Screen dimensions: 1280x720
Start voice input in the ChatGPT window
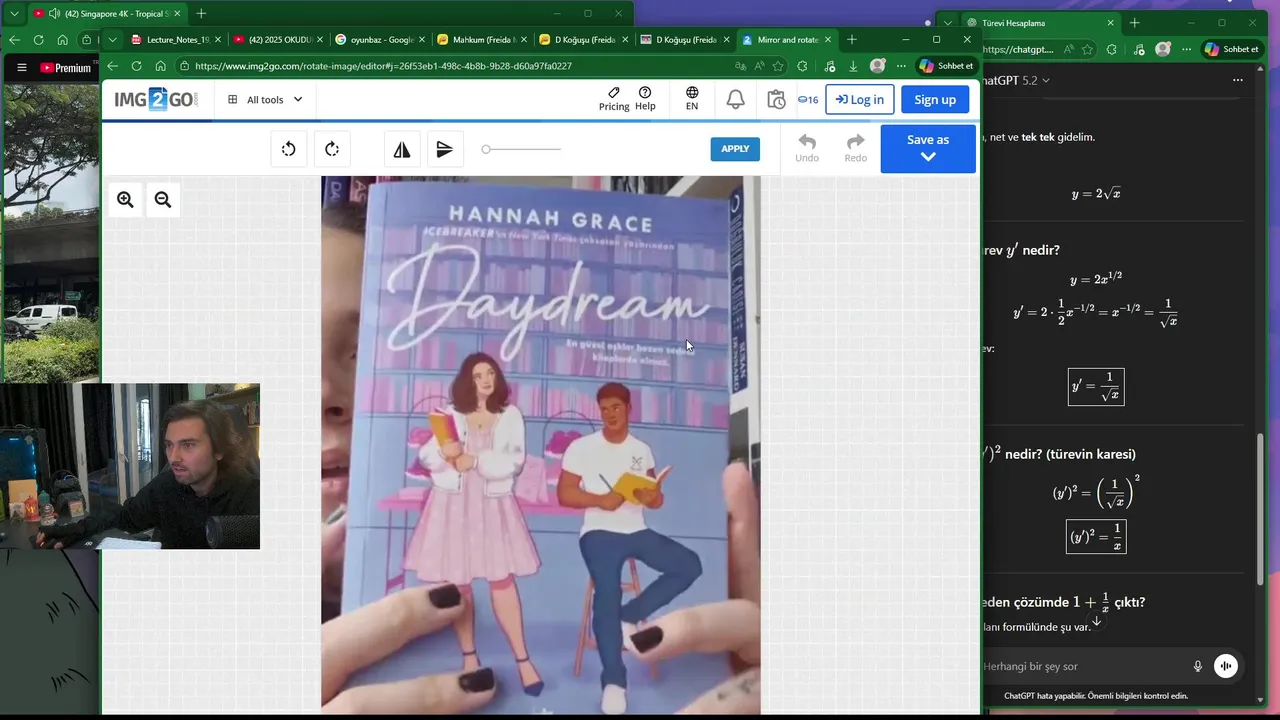(x=1198, y=666)
